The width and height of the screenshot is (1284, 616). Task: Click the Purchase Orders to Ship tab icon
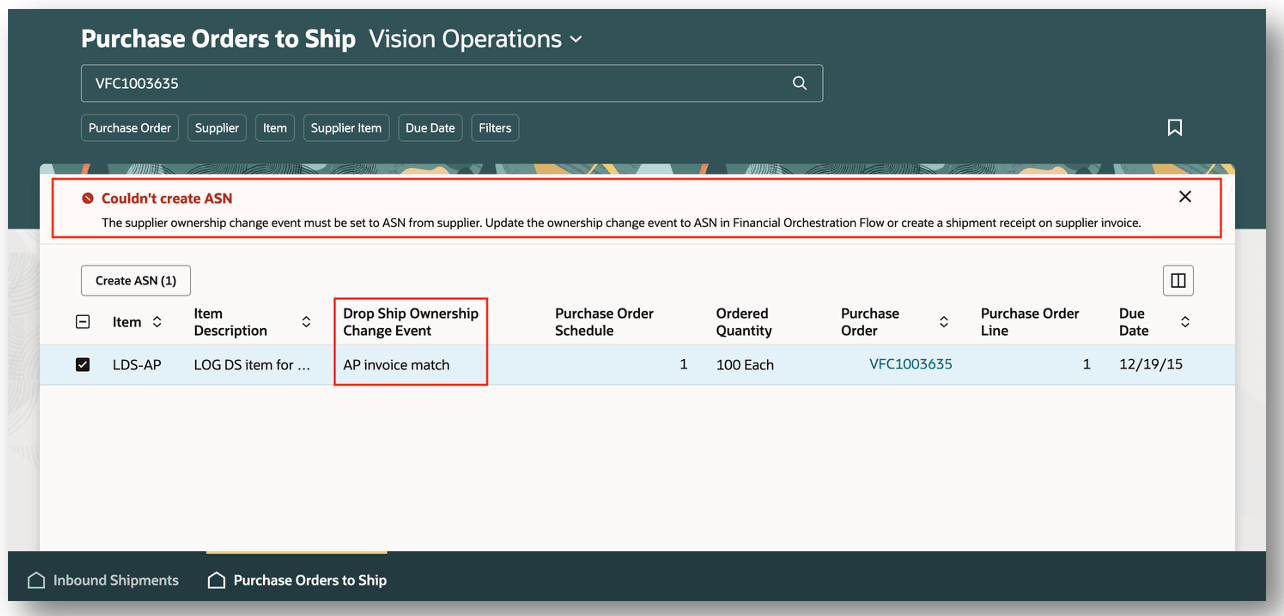pyautogui.click(x=216, y=580)
